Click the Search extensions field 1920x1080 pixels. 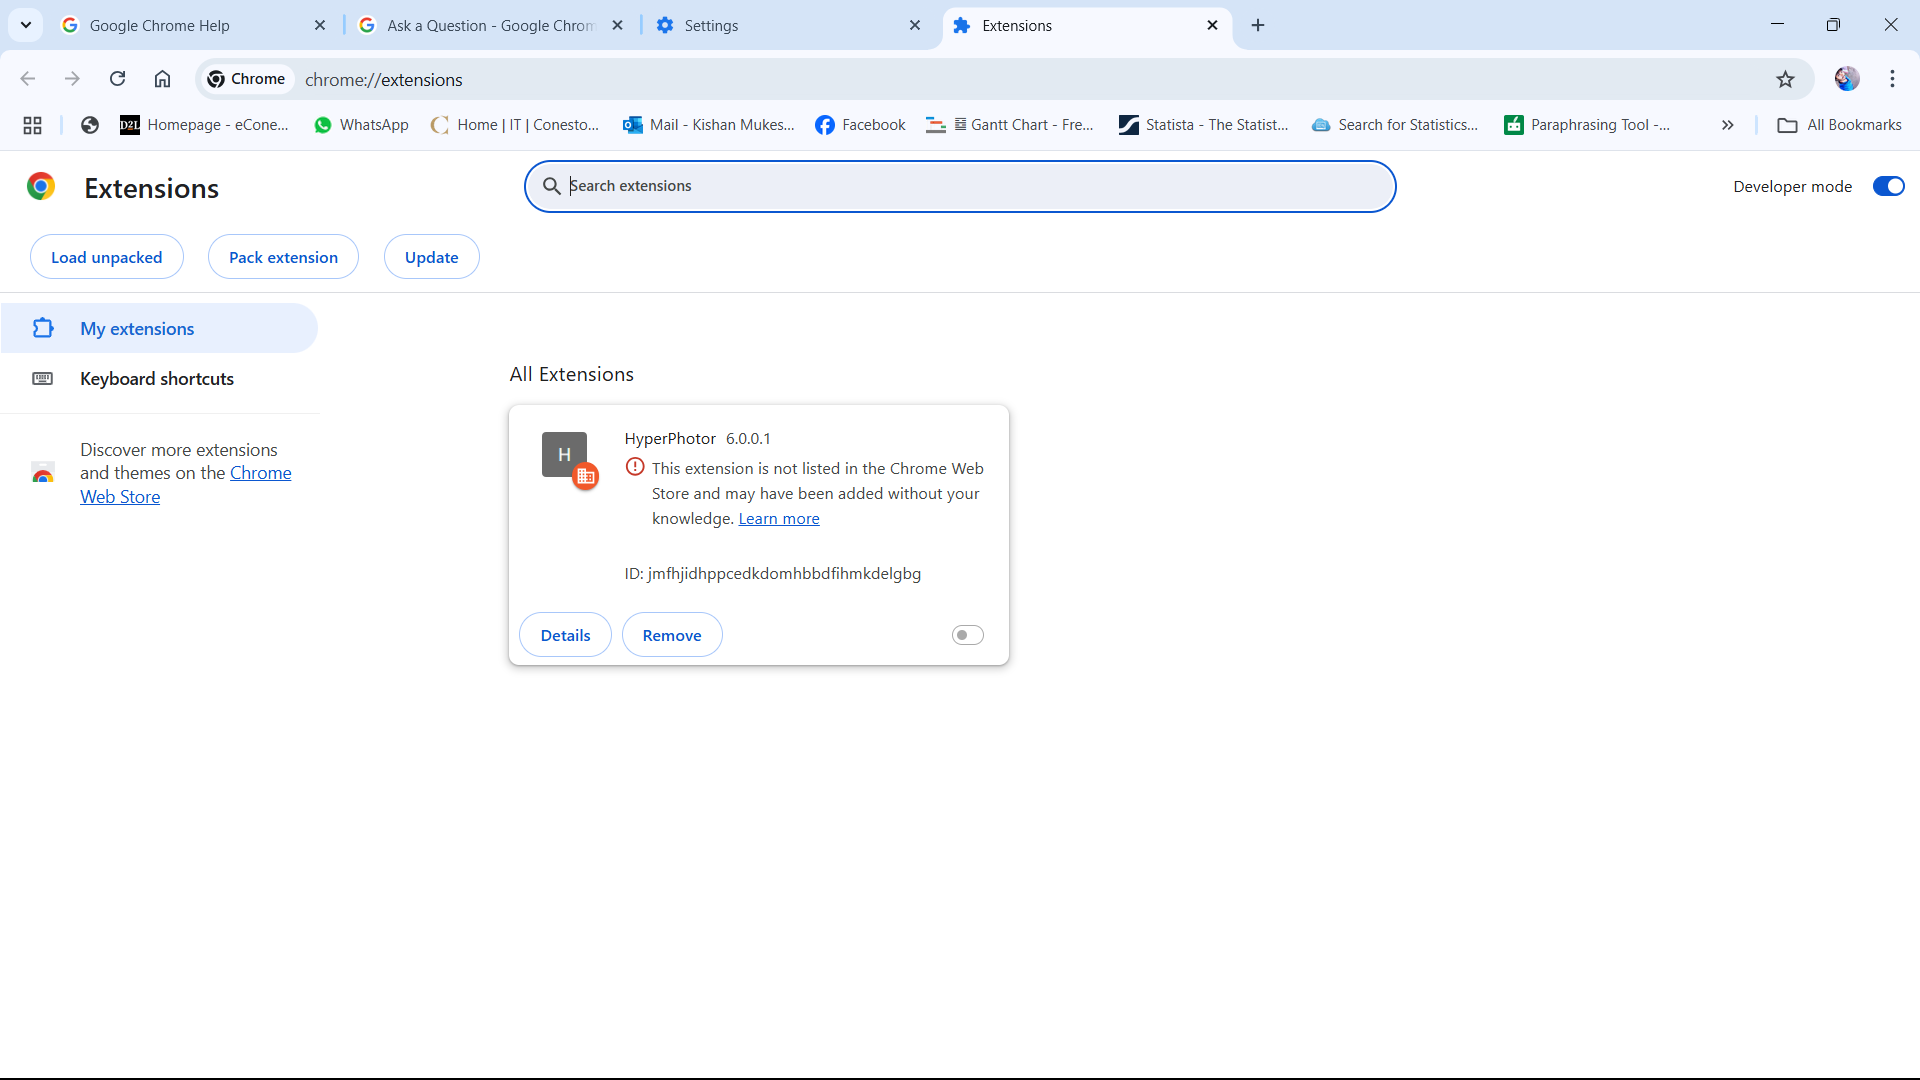click(x=960, y=186)
